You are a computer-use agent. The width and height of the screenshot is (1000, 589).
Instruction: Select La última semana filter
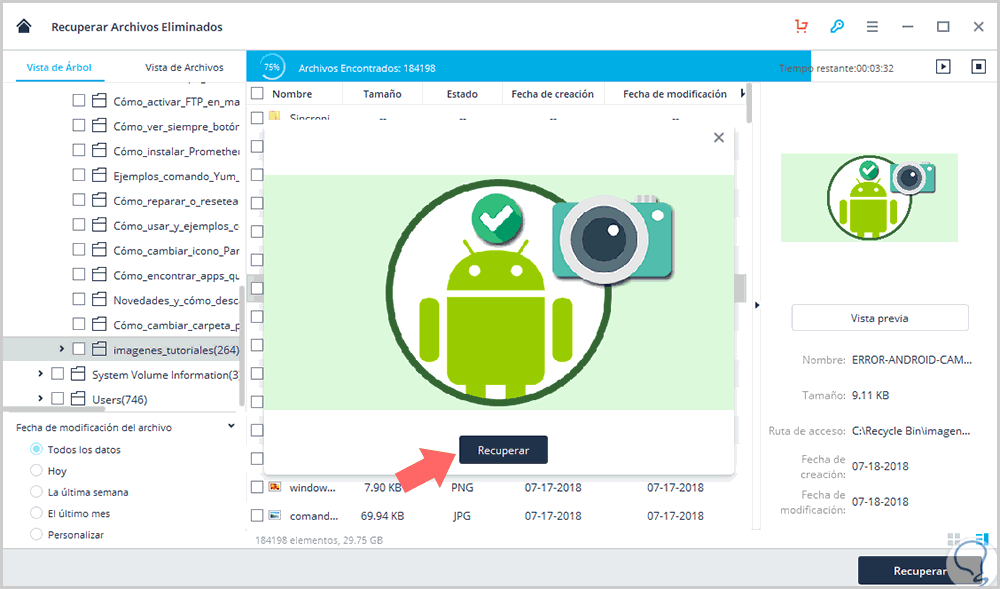point(36,492)
